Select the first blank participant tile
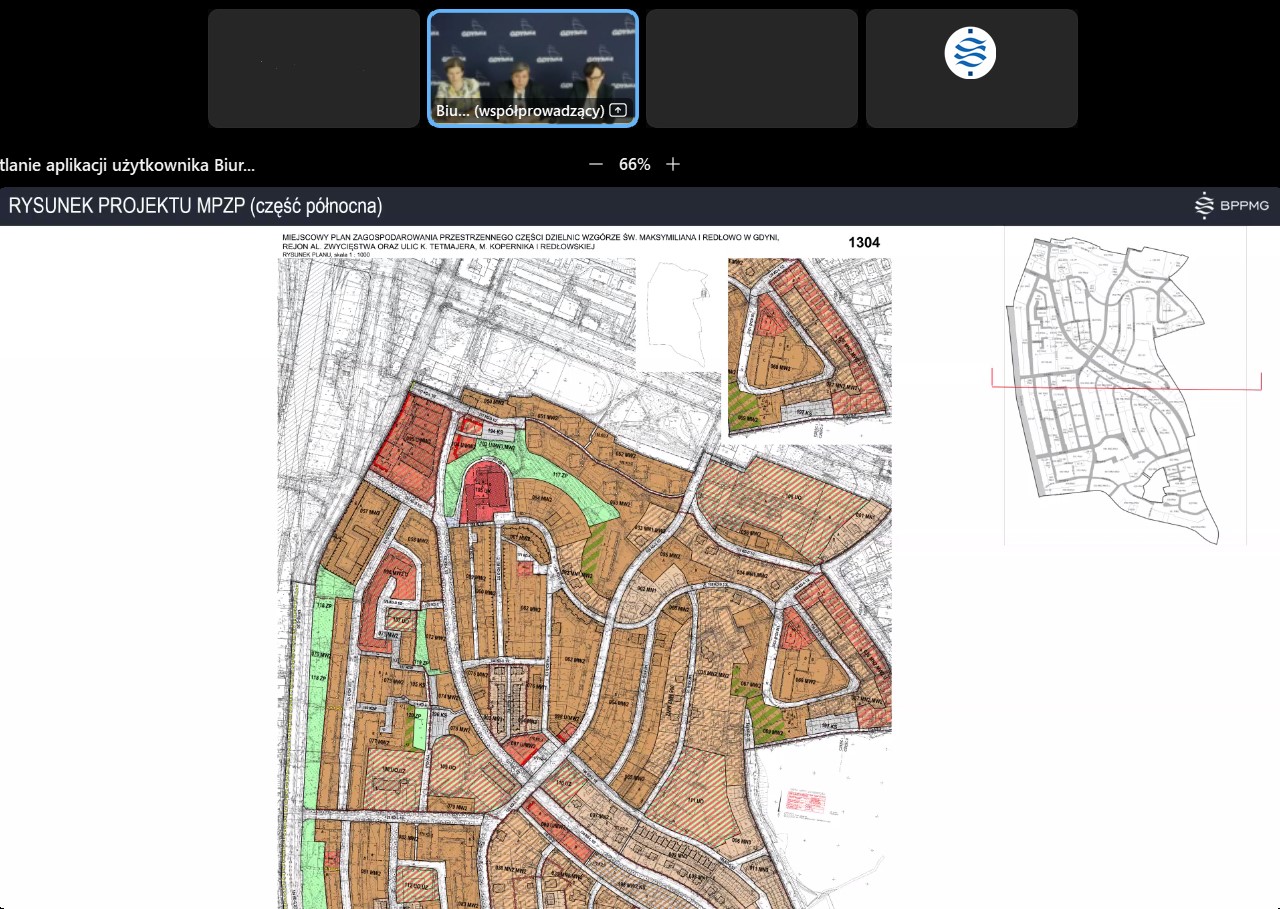1280x909 pixels. click(x=314, y=68)
